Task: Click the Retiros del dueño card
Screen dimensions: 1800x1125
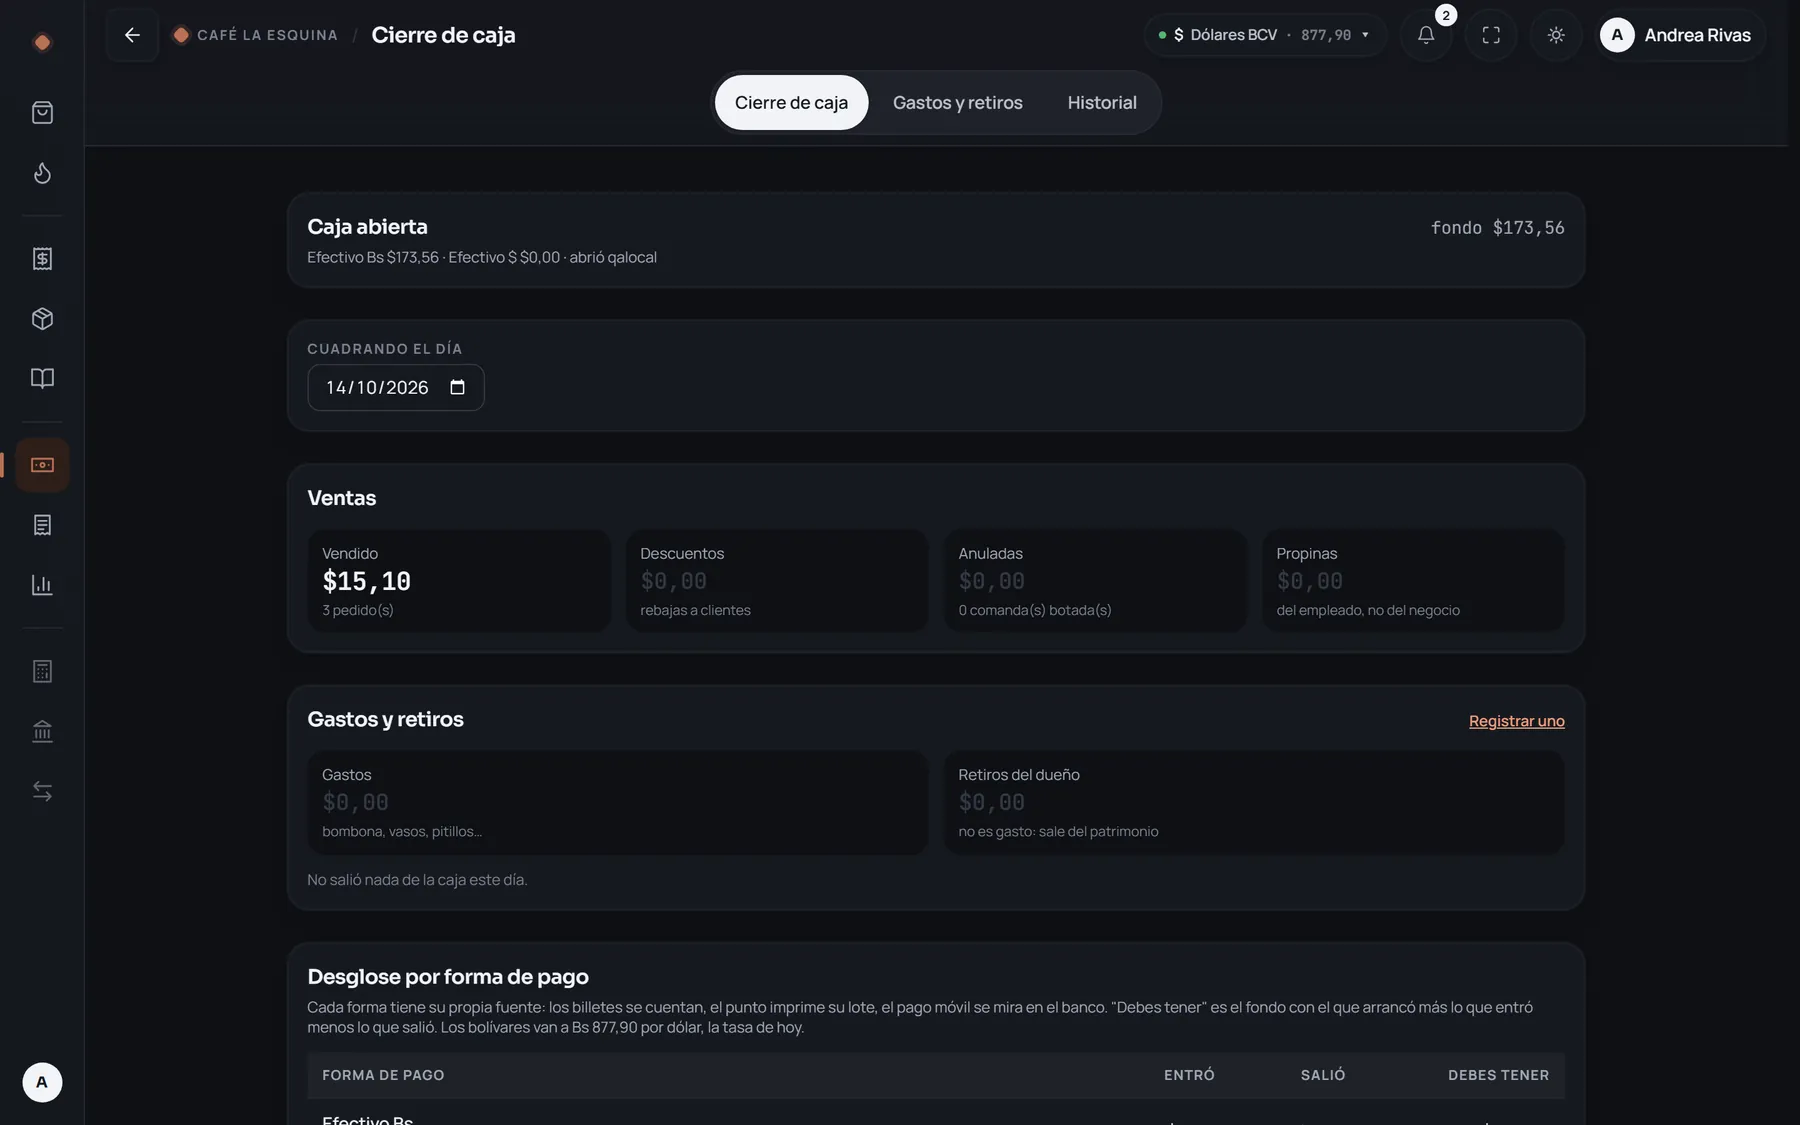Action: pyautogui.click(x=1254, y=802)
